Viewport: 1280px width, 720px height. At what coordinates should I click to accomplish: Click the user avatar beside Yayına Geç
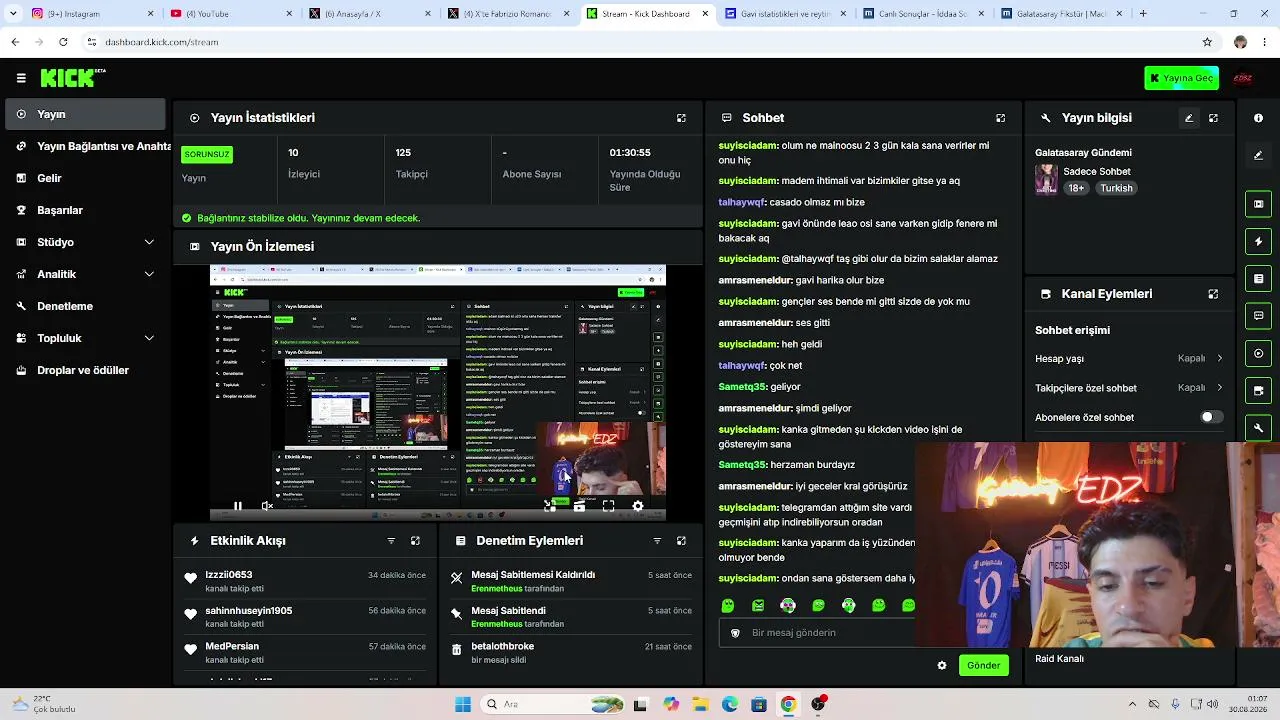click(x=1243, y=78)
